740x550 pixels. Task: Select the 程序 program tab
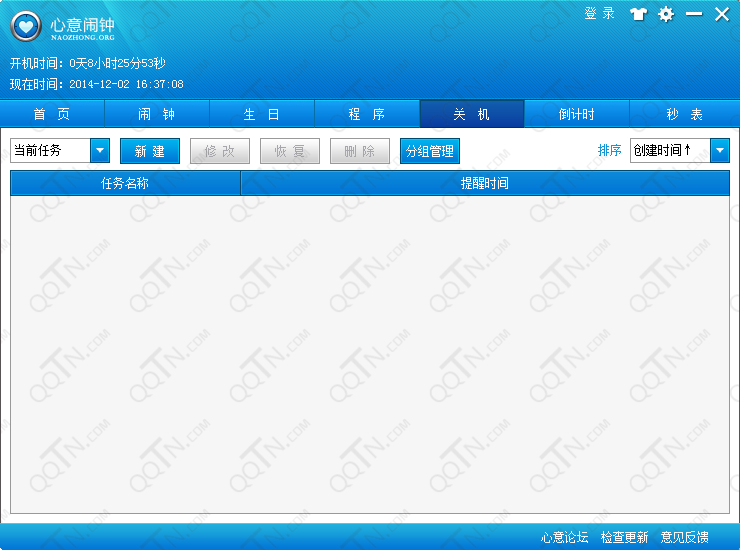coord(367,114)
